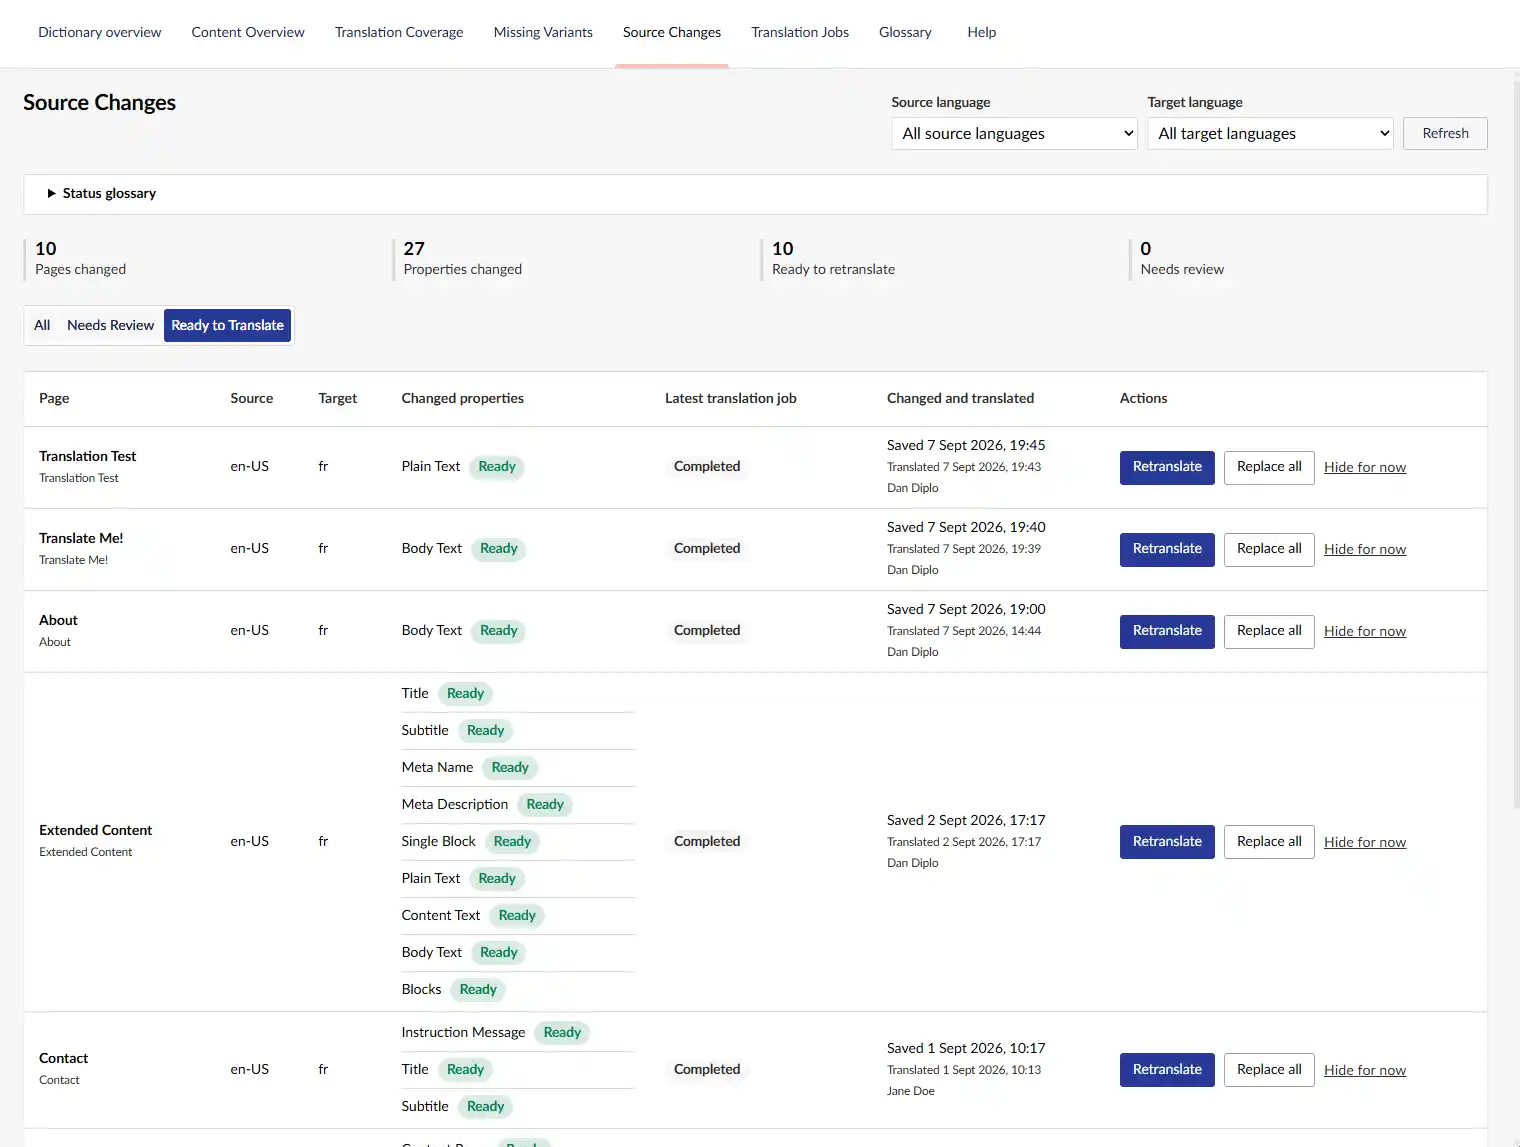1520x1147 pixels.
Task: Replace all for Translation Test row
Action: click(1269, 467)
